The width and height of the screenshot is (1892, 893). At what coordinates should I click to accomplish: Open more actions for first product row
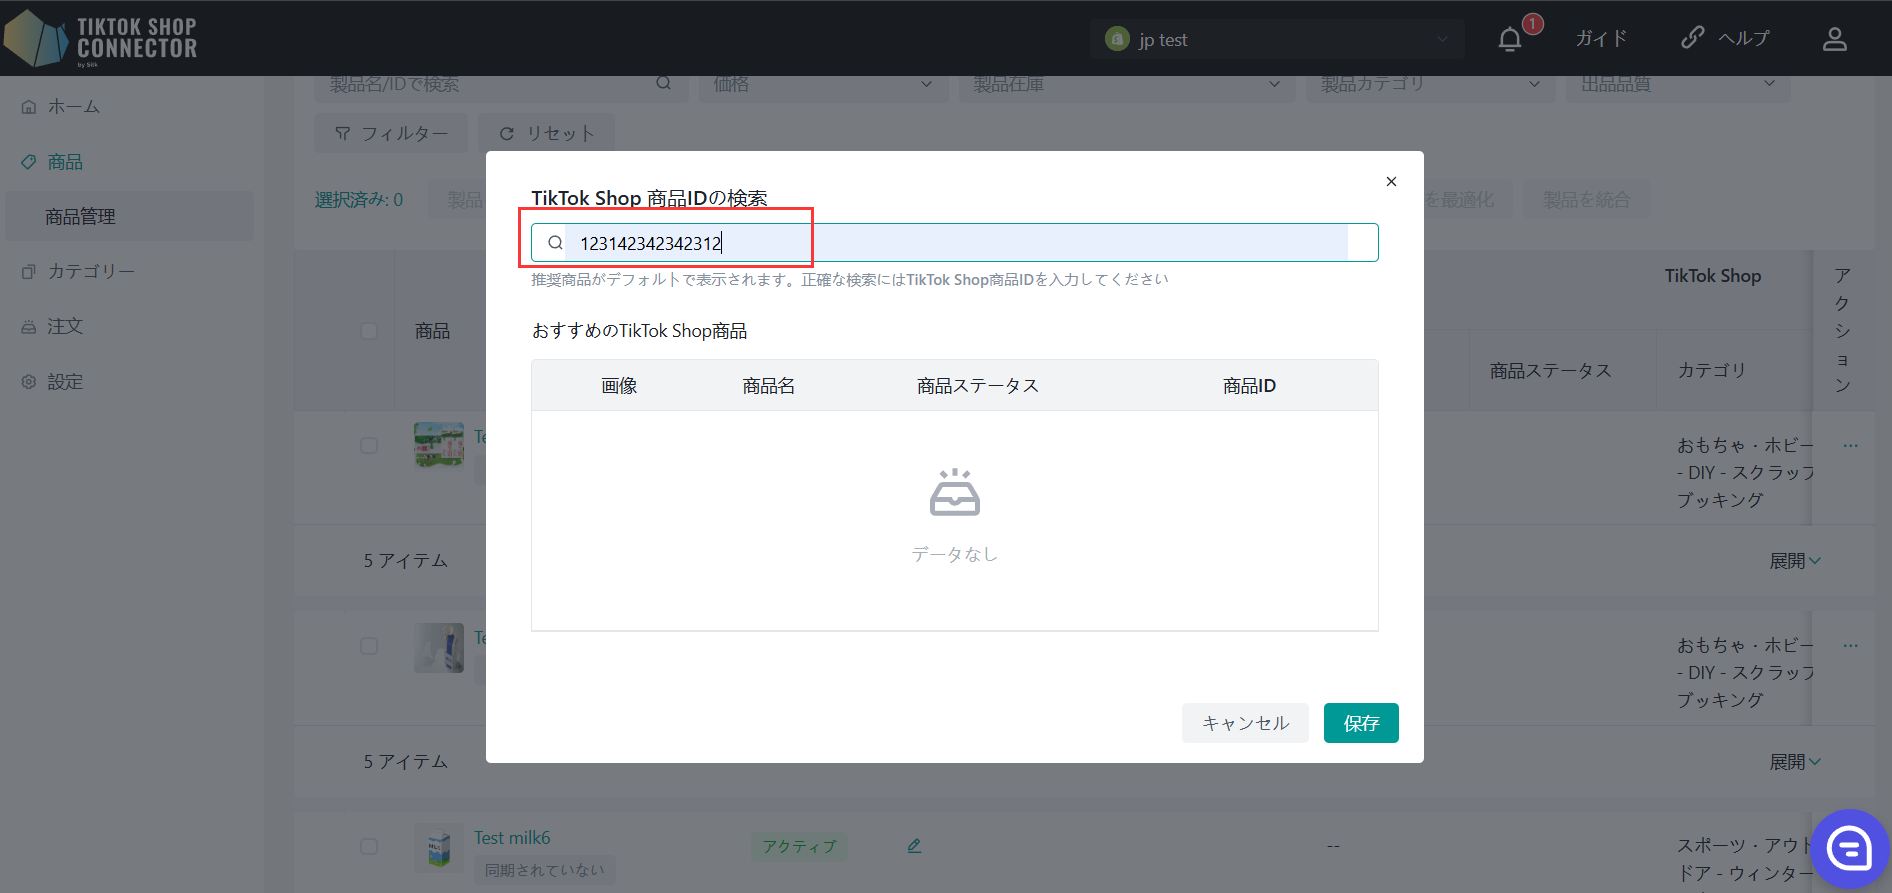[1851, 445]
